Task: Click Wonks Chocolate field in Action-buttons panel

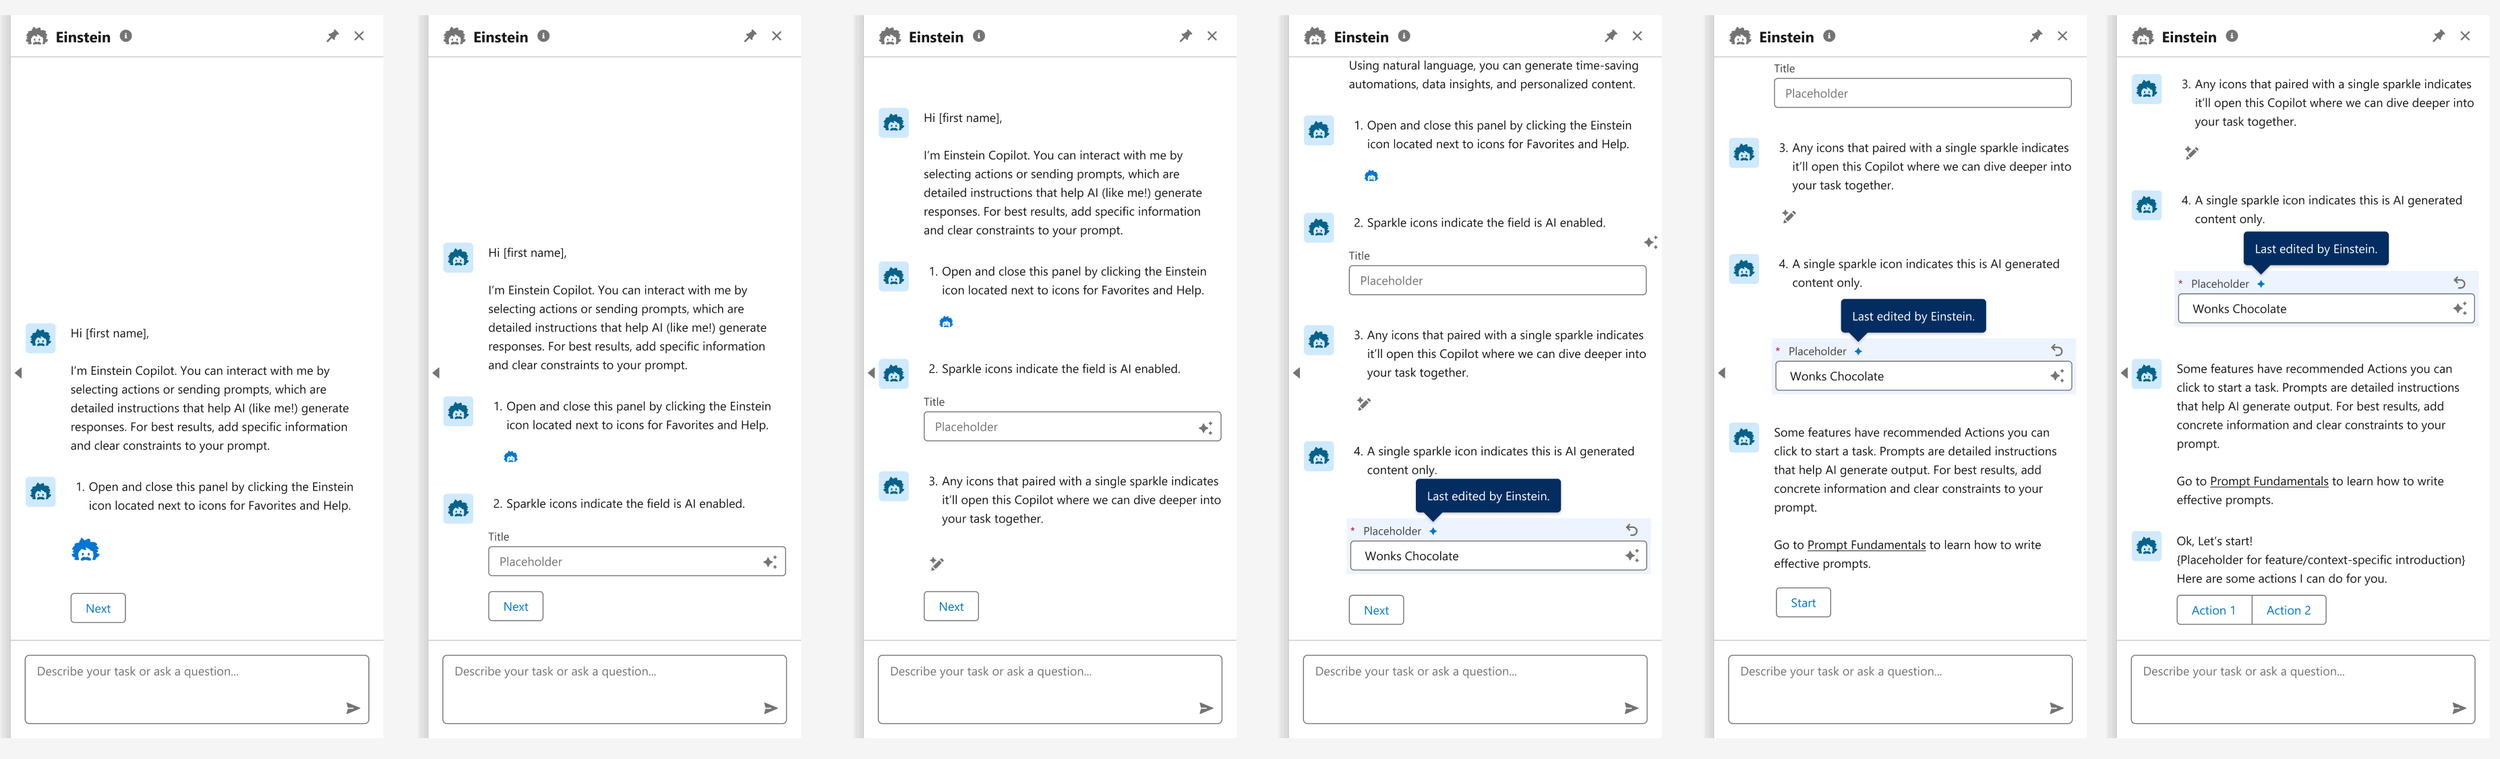Action: coord(2326,309)
